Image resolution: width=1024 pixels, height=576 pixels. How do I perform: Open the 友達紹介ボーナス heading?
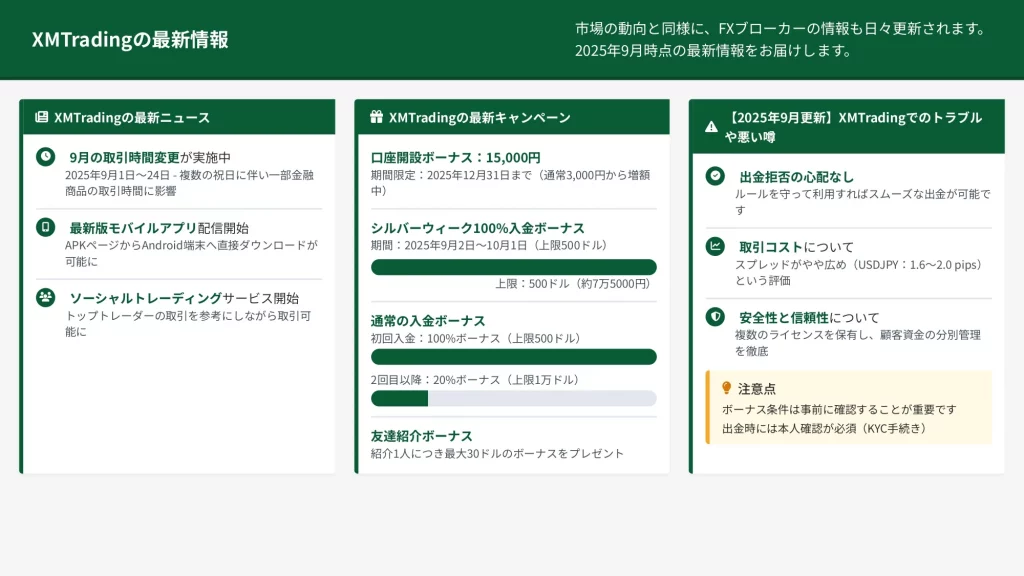(421, 435)
